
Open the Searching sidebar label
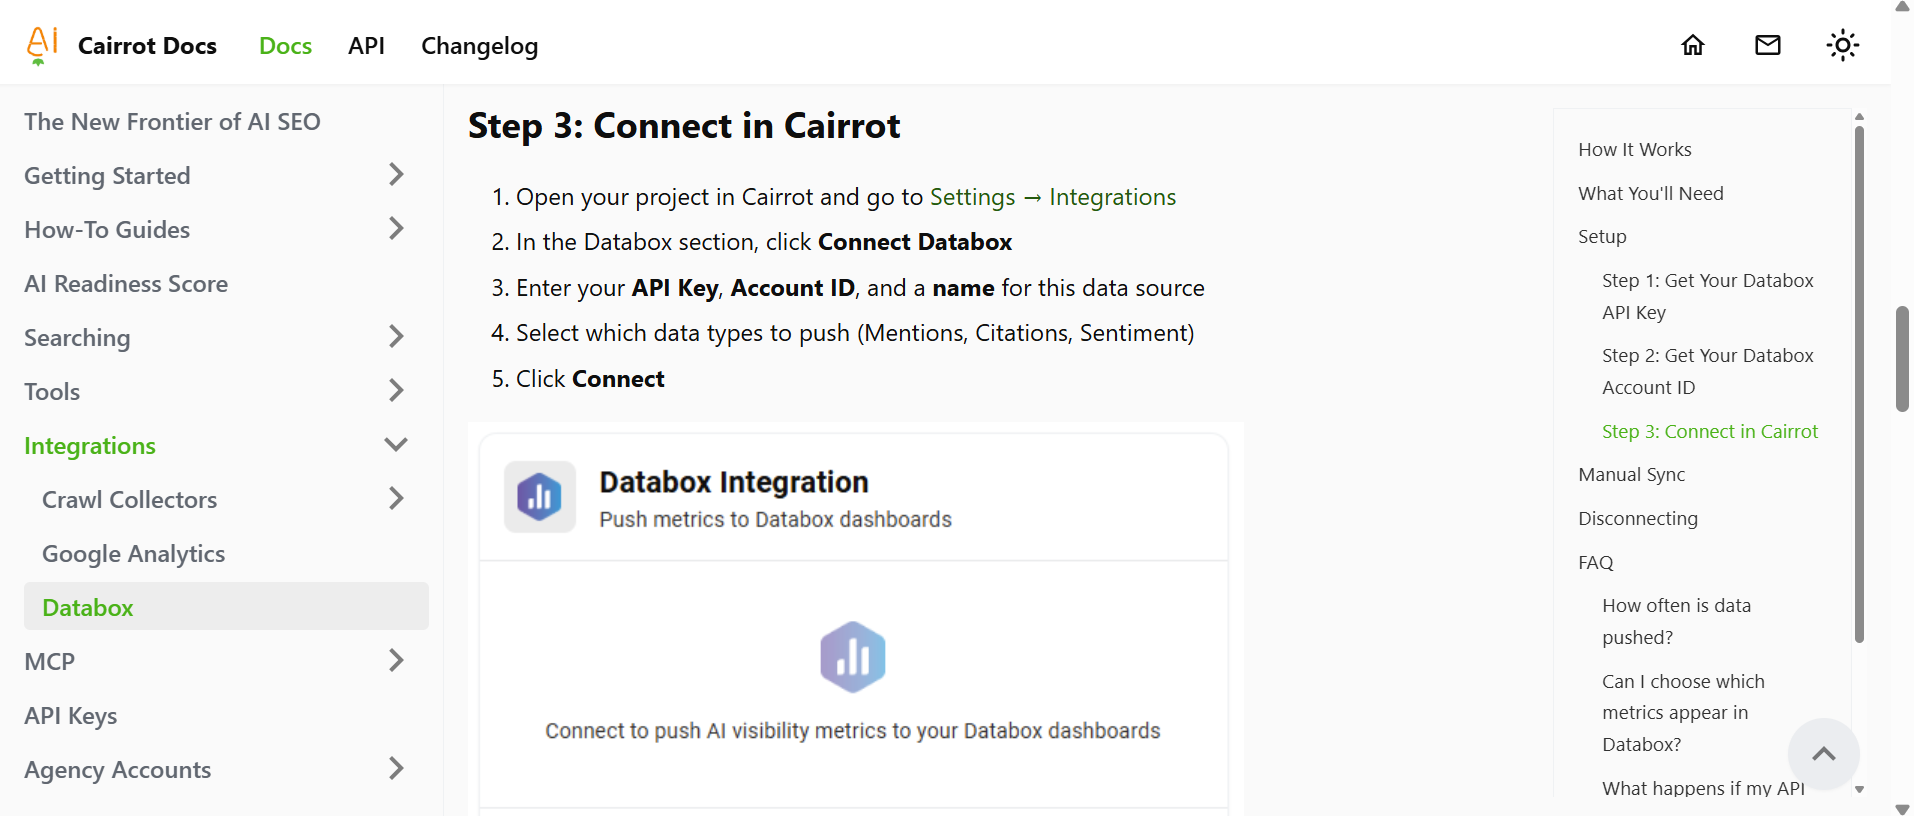(x=77, y=338)
